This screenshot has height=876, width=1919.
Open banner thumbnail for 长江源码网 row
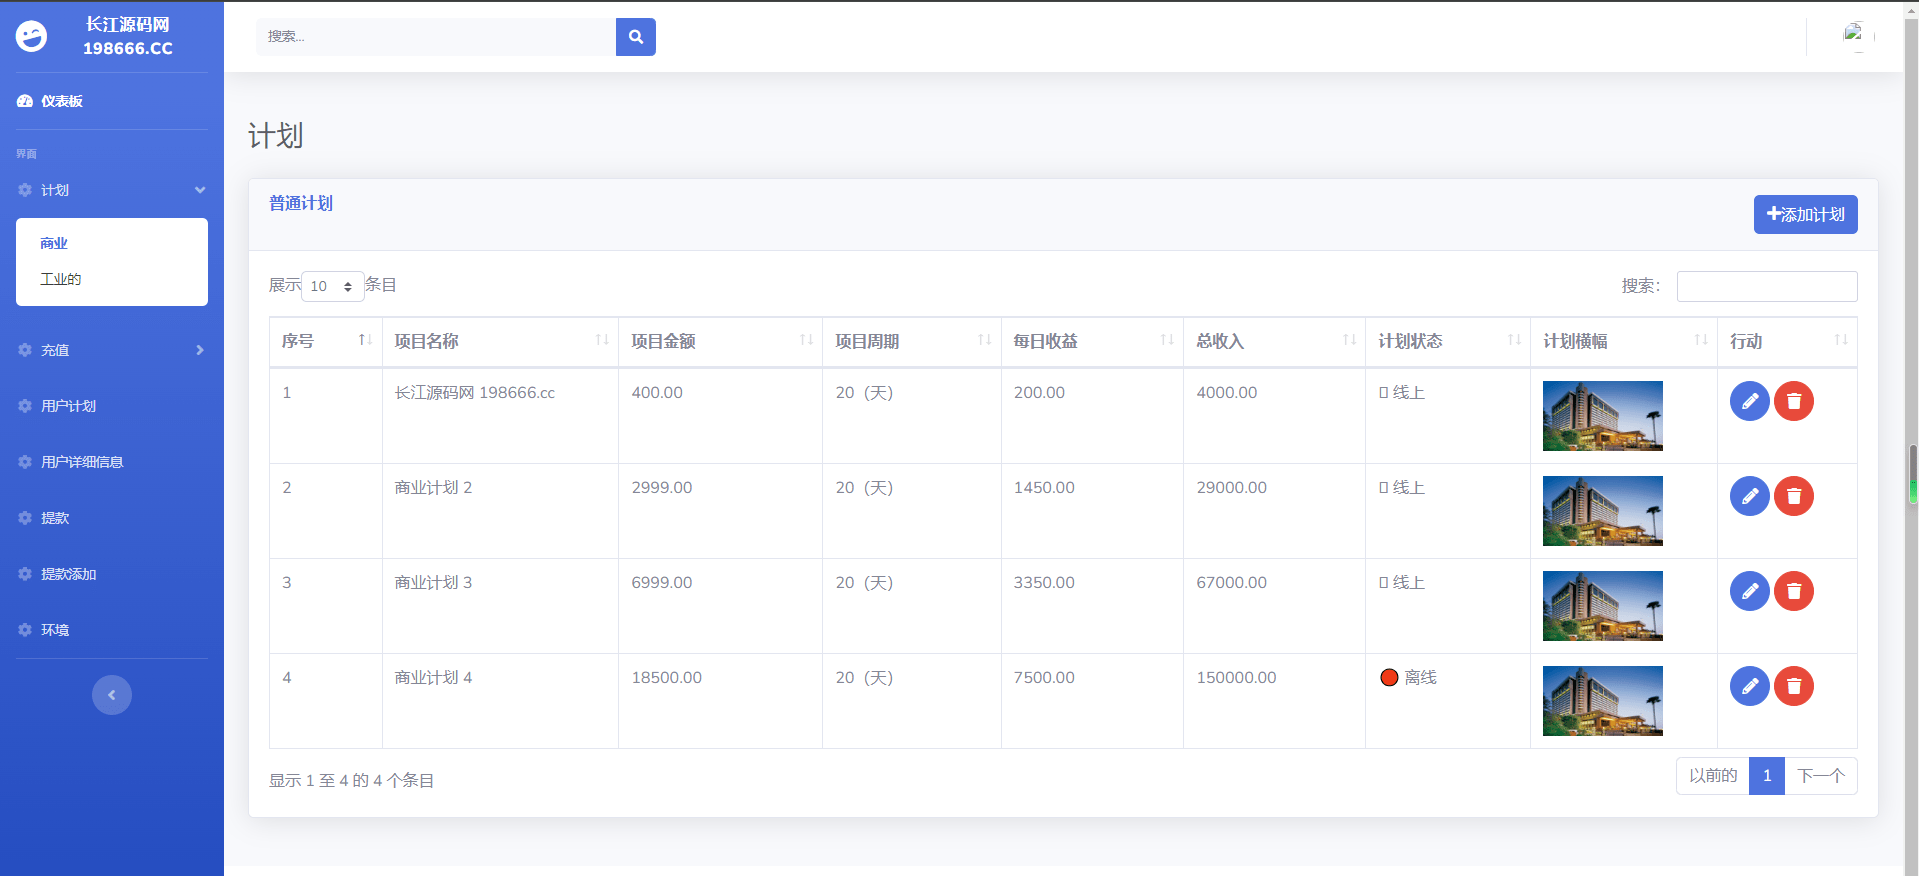tap(1602, 416)
